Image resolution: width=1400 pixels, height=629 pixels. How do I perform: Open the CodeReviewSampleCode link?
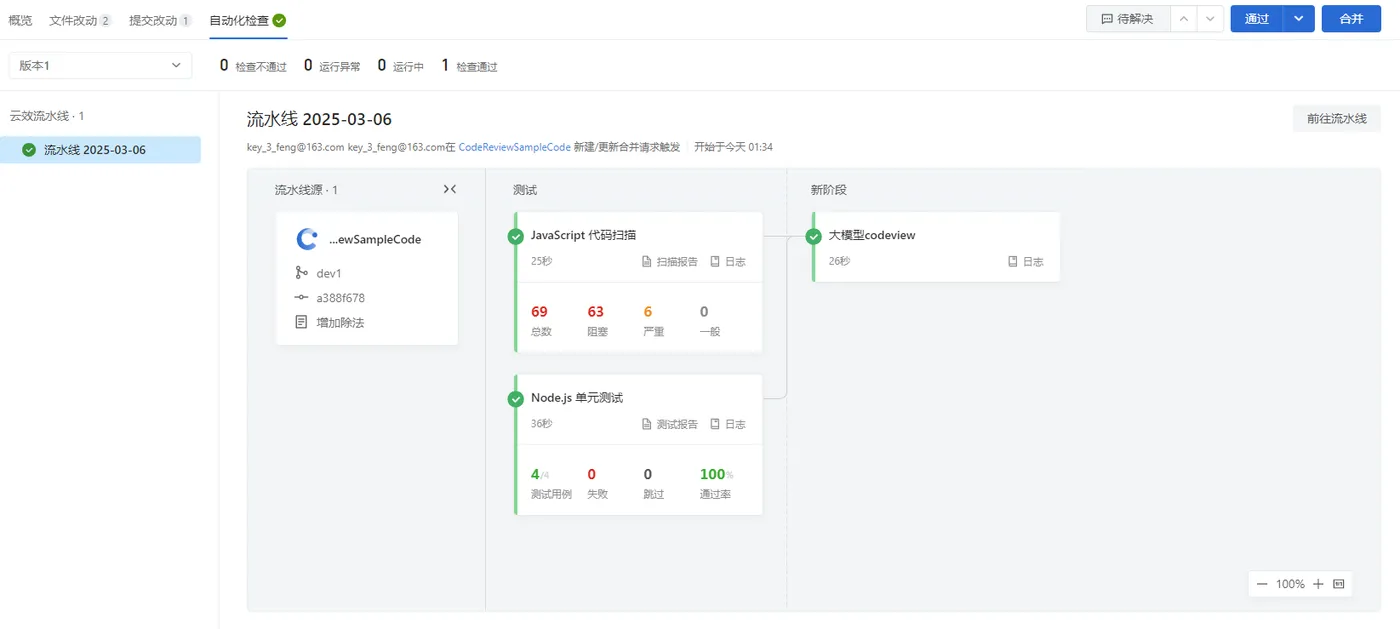pos(514,147)
